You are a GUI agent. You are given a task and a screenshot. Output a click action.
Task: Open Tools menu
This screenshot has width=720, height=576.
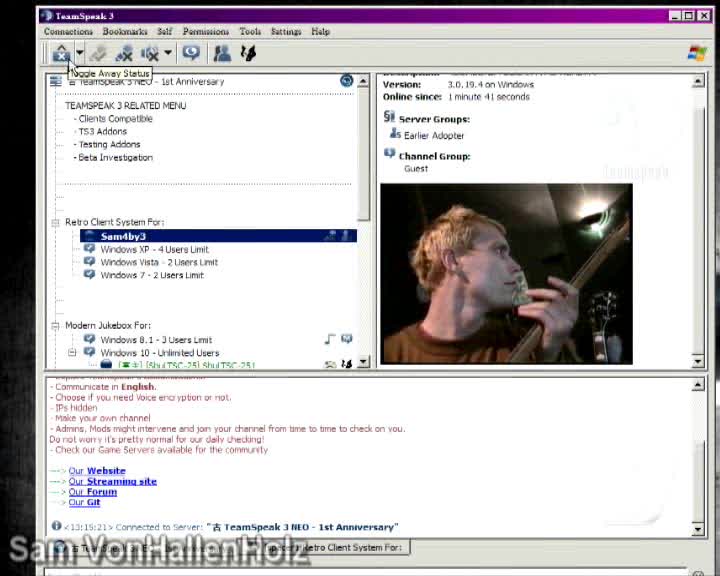coord(250,32)
